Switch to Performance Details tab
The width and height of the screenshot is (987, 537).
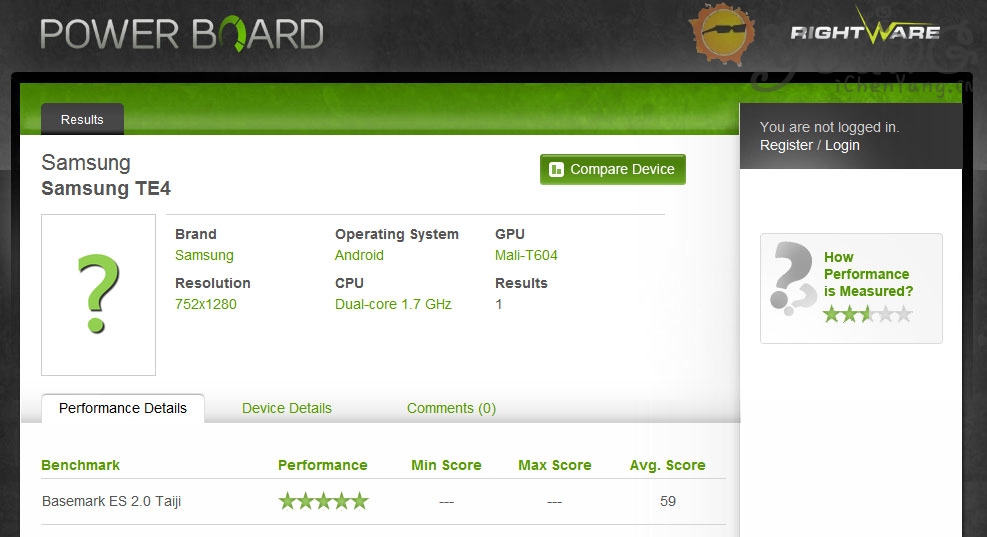coord(123,408)
